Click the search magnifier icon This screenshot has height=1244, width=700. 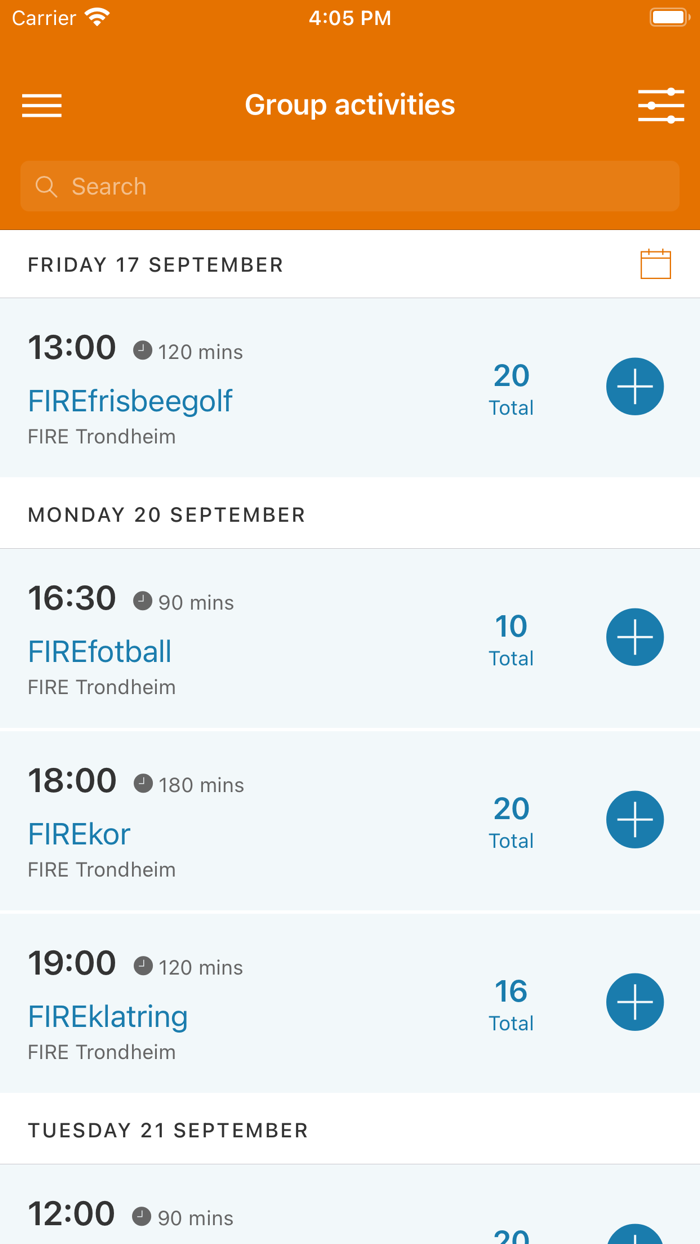pyautogui.click(x=46, y=186)
